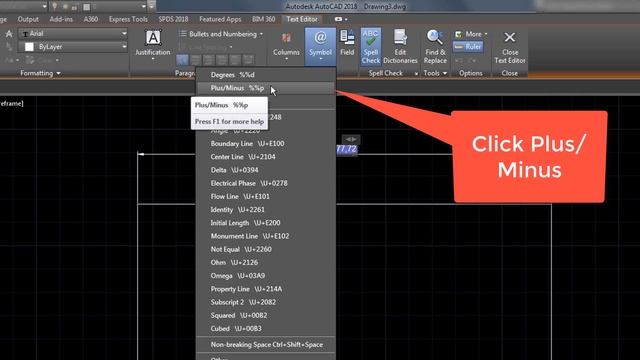Select the Text Editor tab
Image resolution: width=640 pixels, height=360 pixels.
pos(302,19)
